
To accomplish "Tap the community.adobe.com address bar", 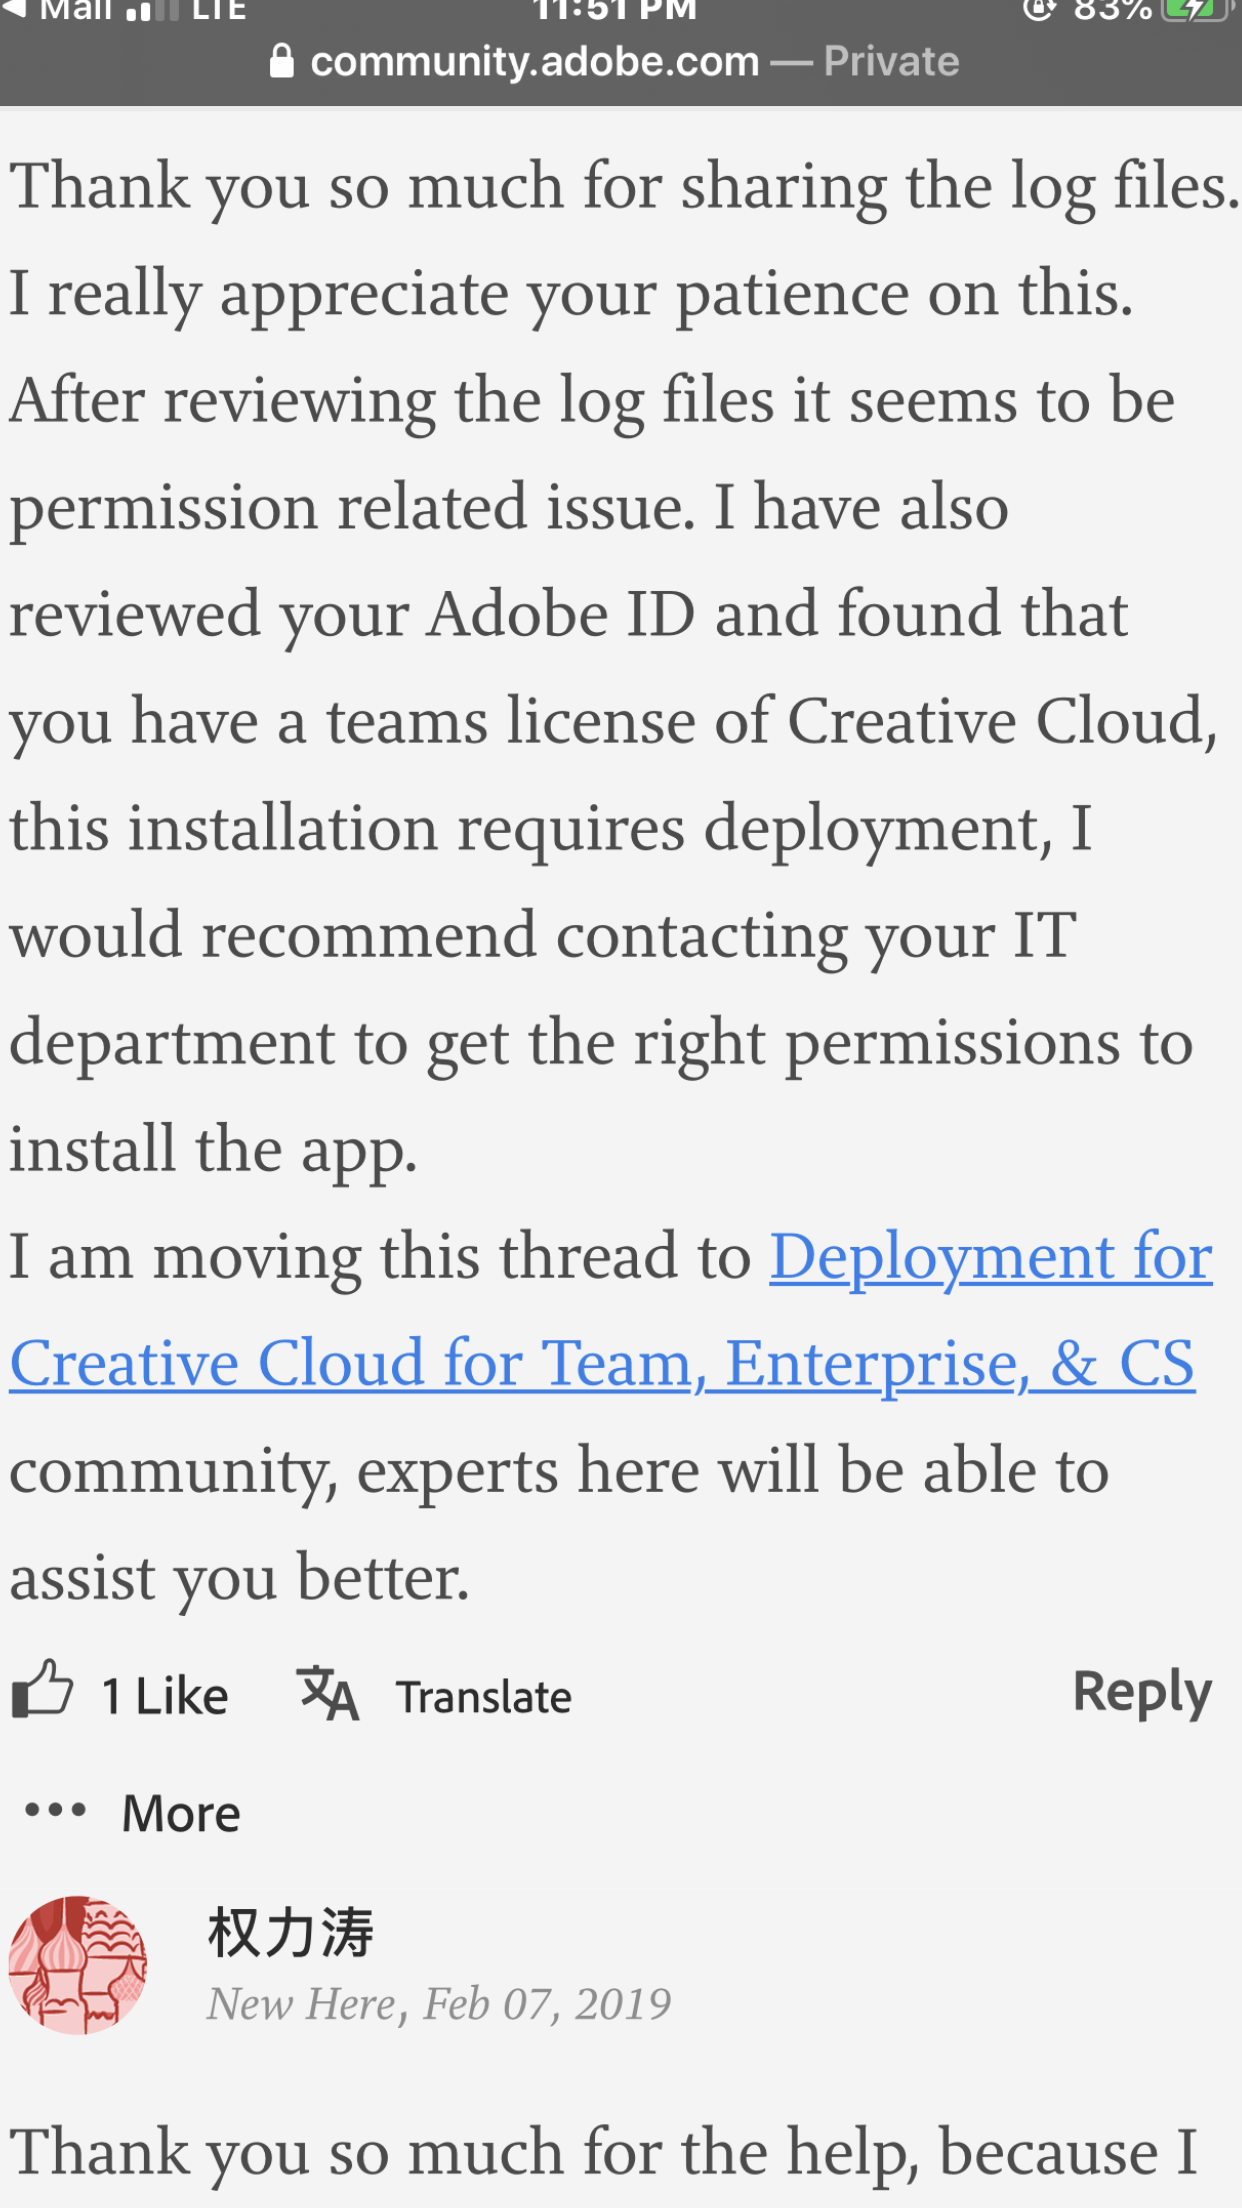I will pos(535,62).
